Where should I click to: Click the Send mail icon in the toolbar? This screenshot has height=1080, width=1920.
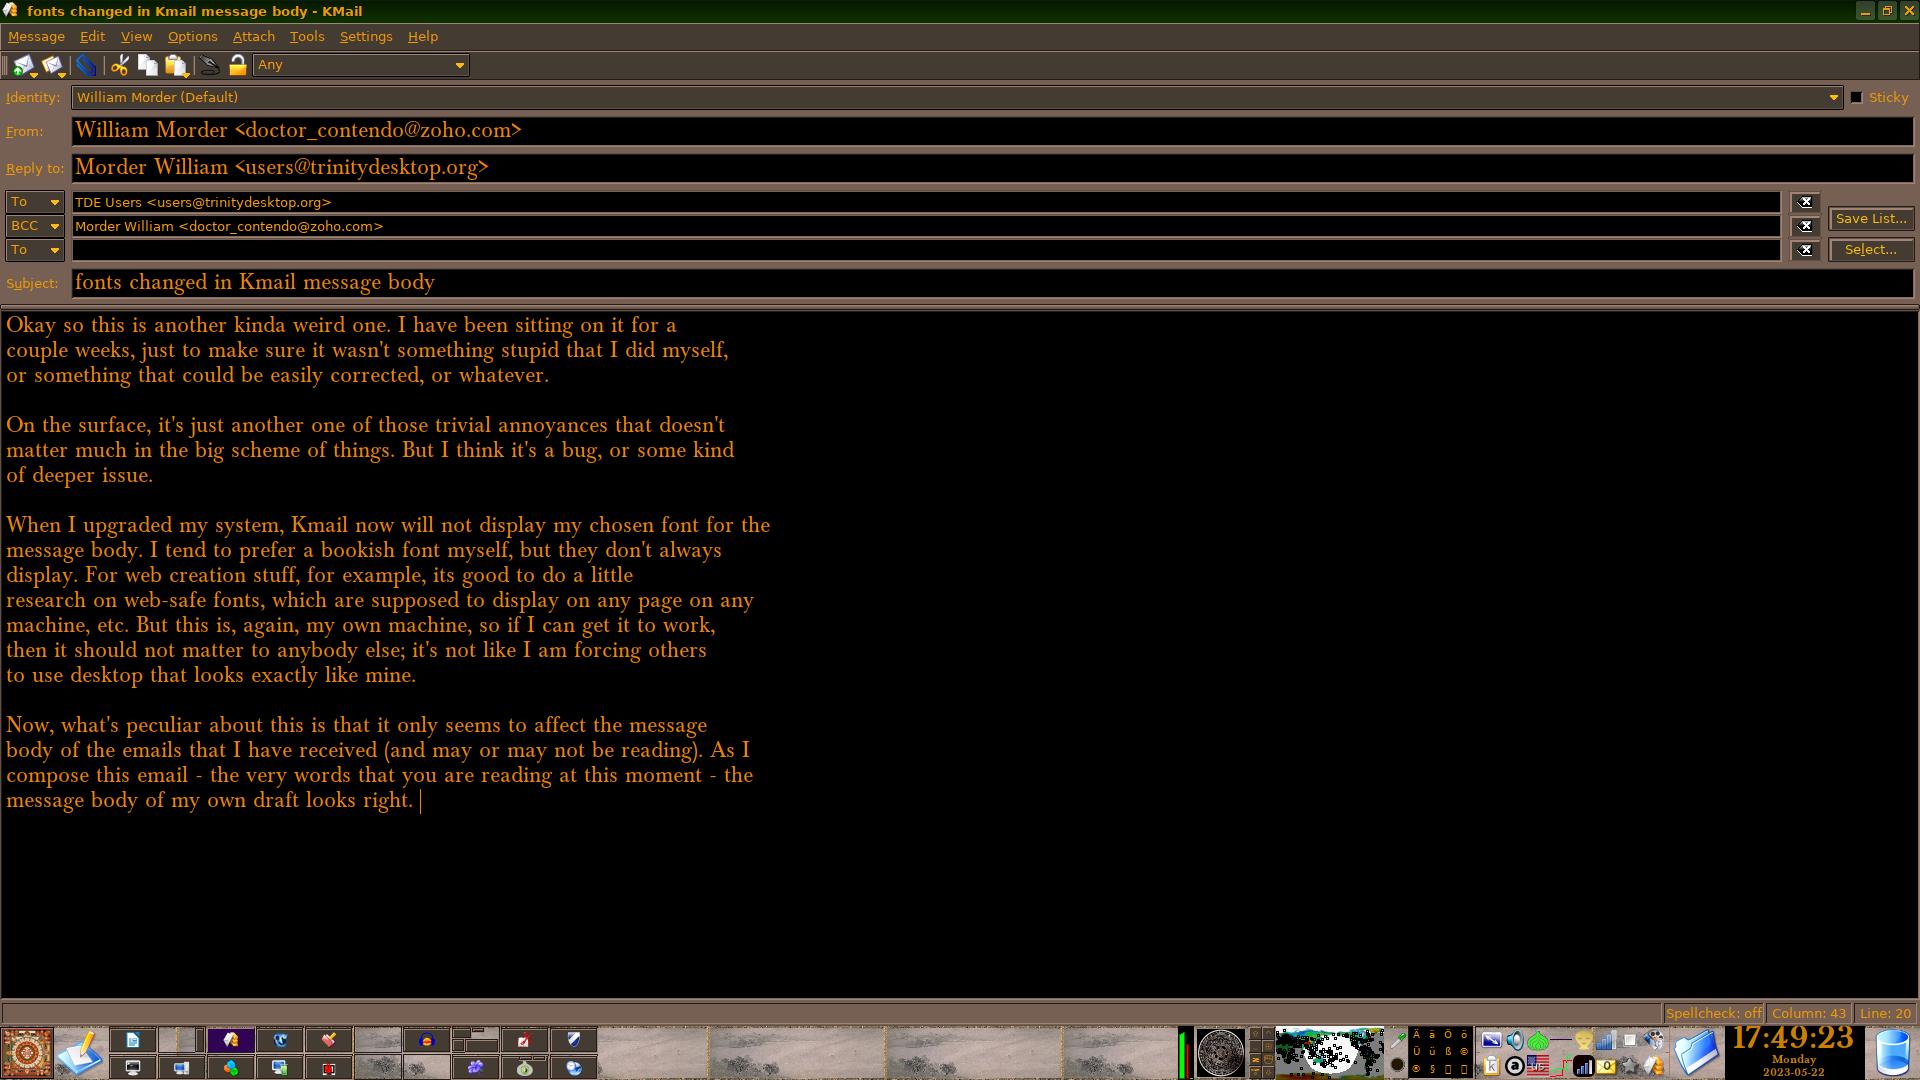[x=23, y=66]
